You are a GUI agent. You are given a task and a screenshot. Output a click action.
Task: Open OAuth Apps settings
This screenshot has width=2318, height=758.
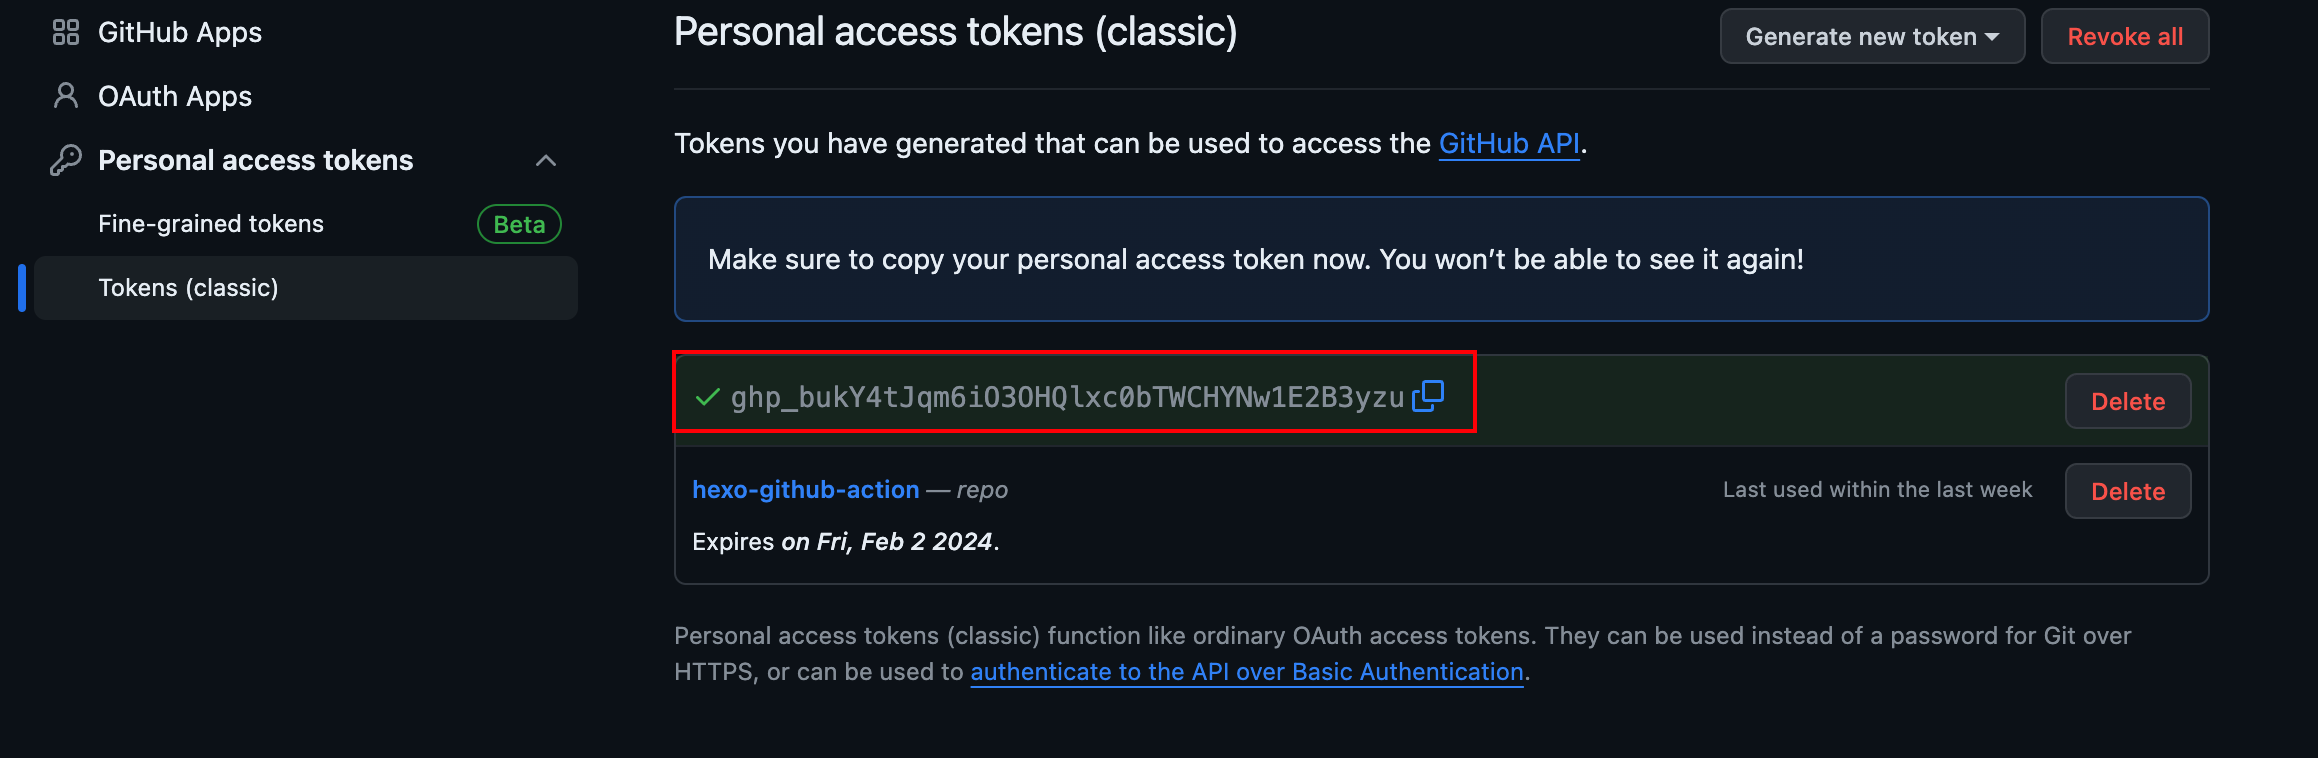coord(175,96)
